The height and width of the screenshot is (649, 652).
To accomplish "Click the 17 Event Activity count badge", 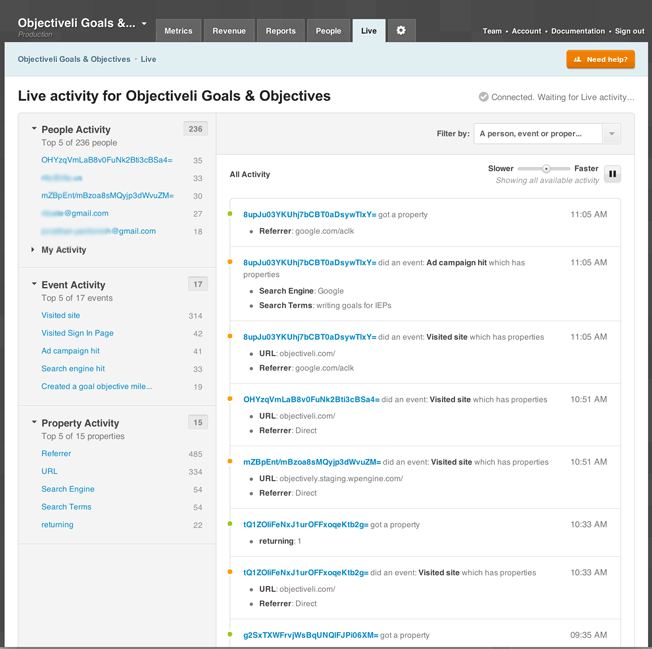I will [x=198, y=284].
